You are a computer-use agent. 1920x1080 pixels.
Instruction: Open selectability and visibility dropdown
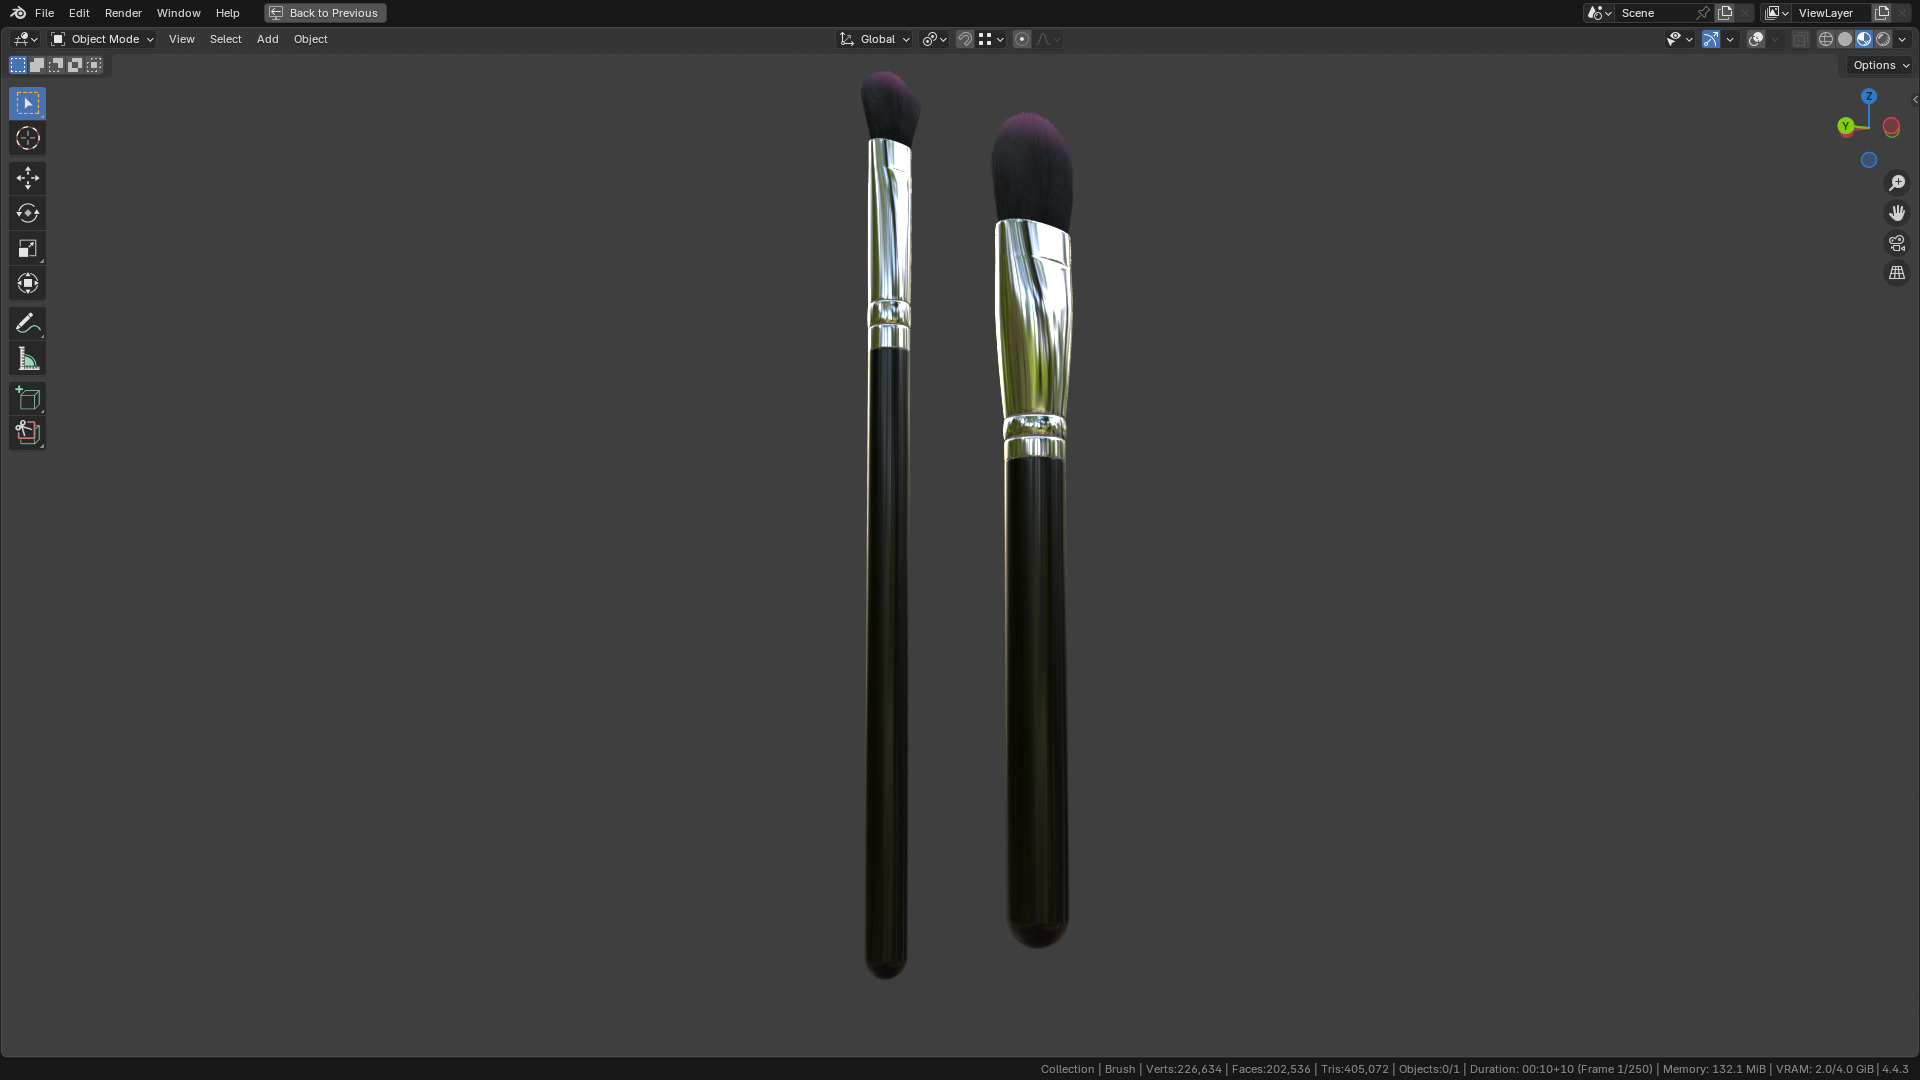1679,39
